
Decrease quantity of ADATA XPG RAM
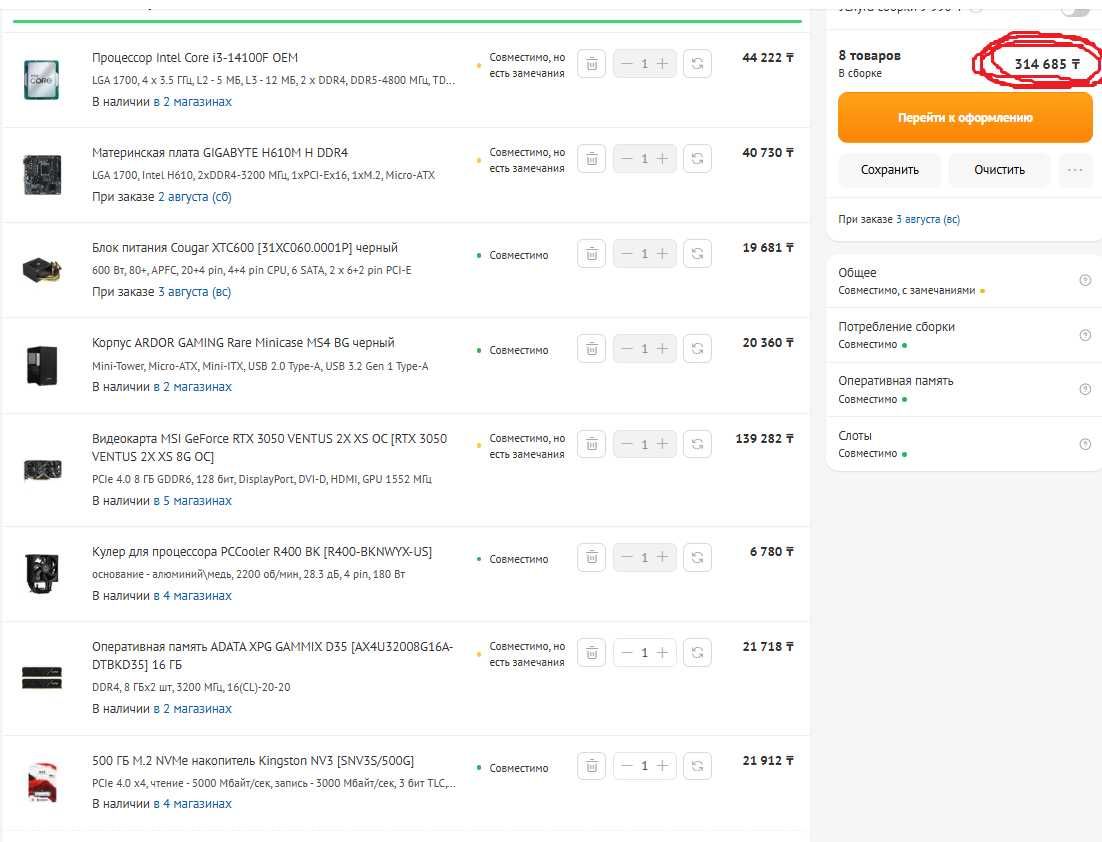point(627,653)
